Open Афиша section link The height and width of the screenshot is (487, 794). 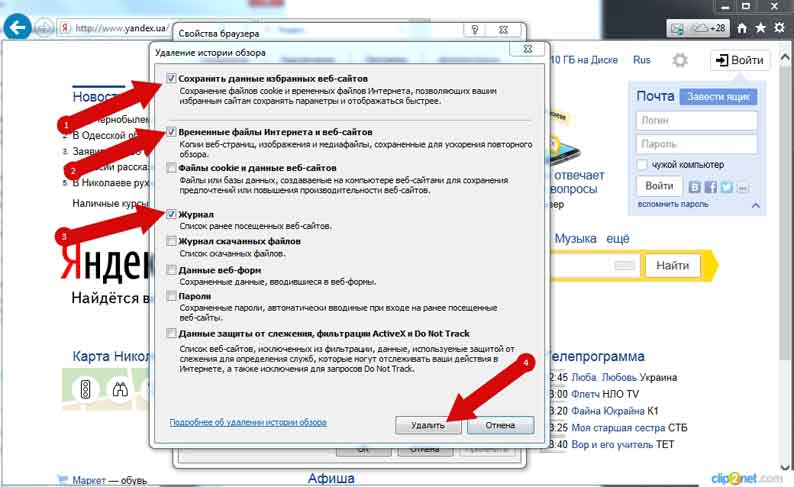pyautogui.click(x=331, y=478)
